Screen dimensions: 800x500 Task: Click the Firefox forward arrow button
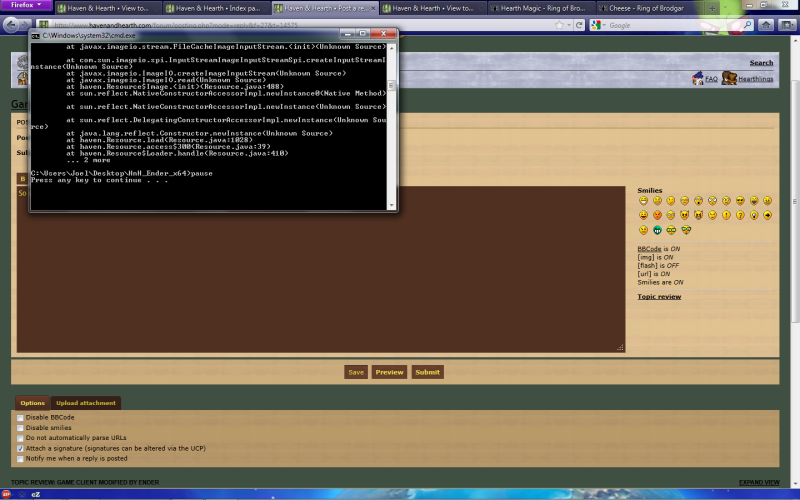[x=26, y=24]
